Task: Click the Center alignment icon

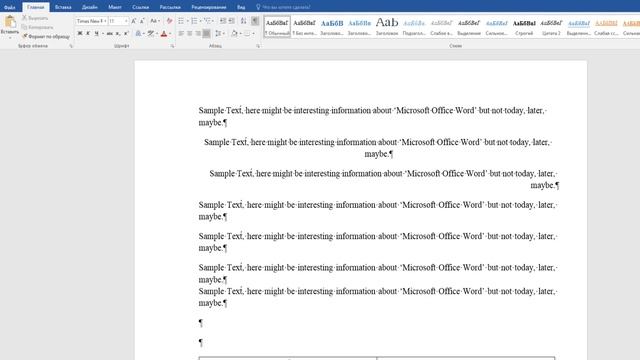Action: point(189,33)
